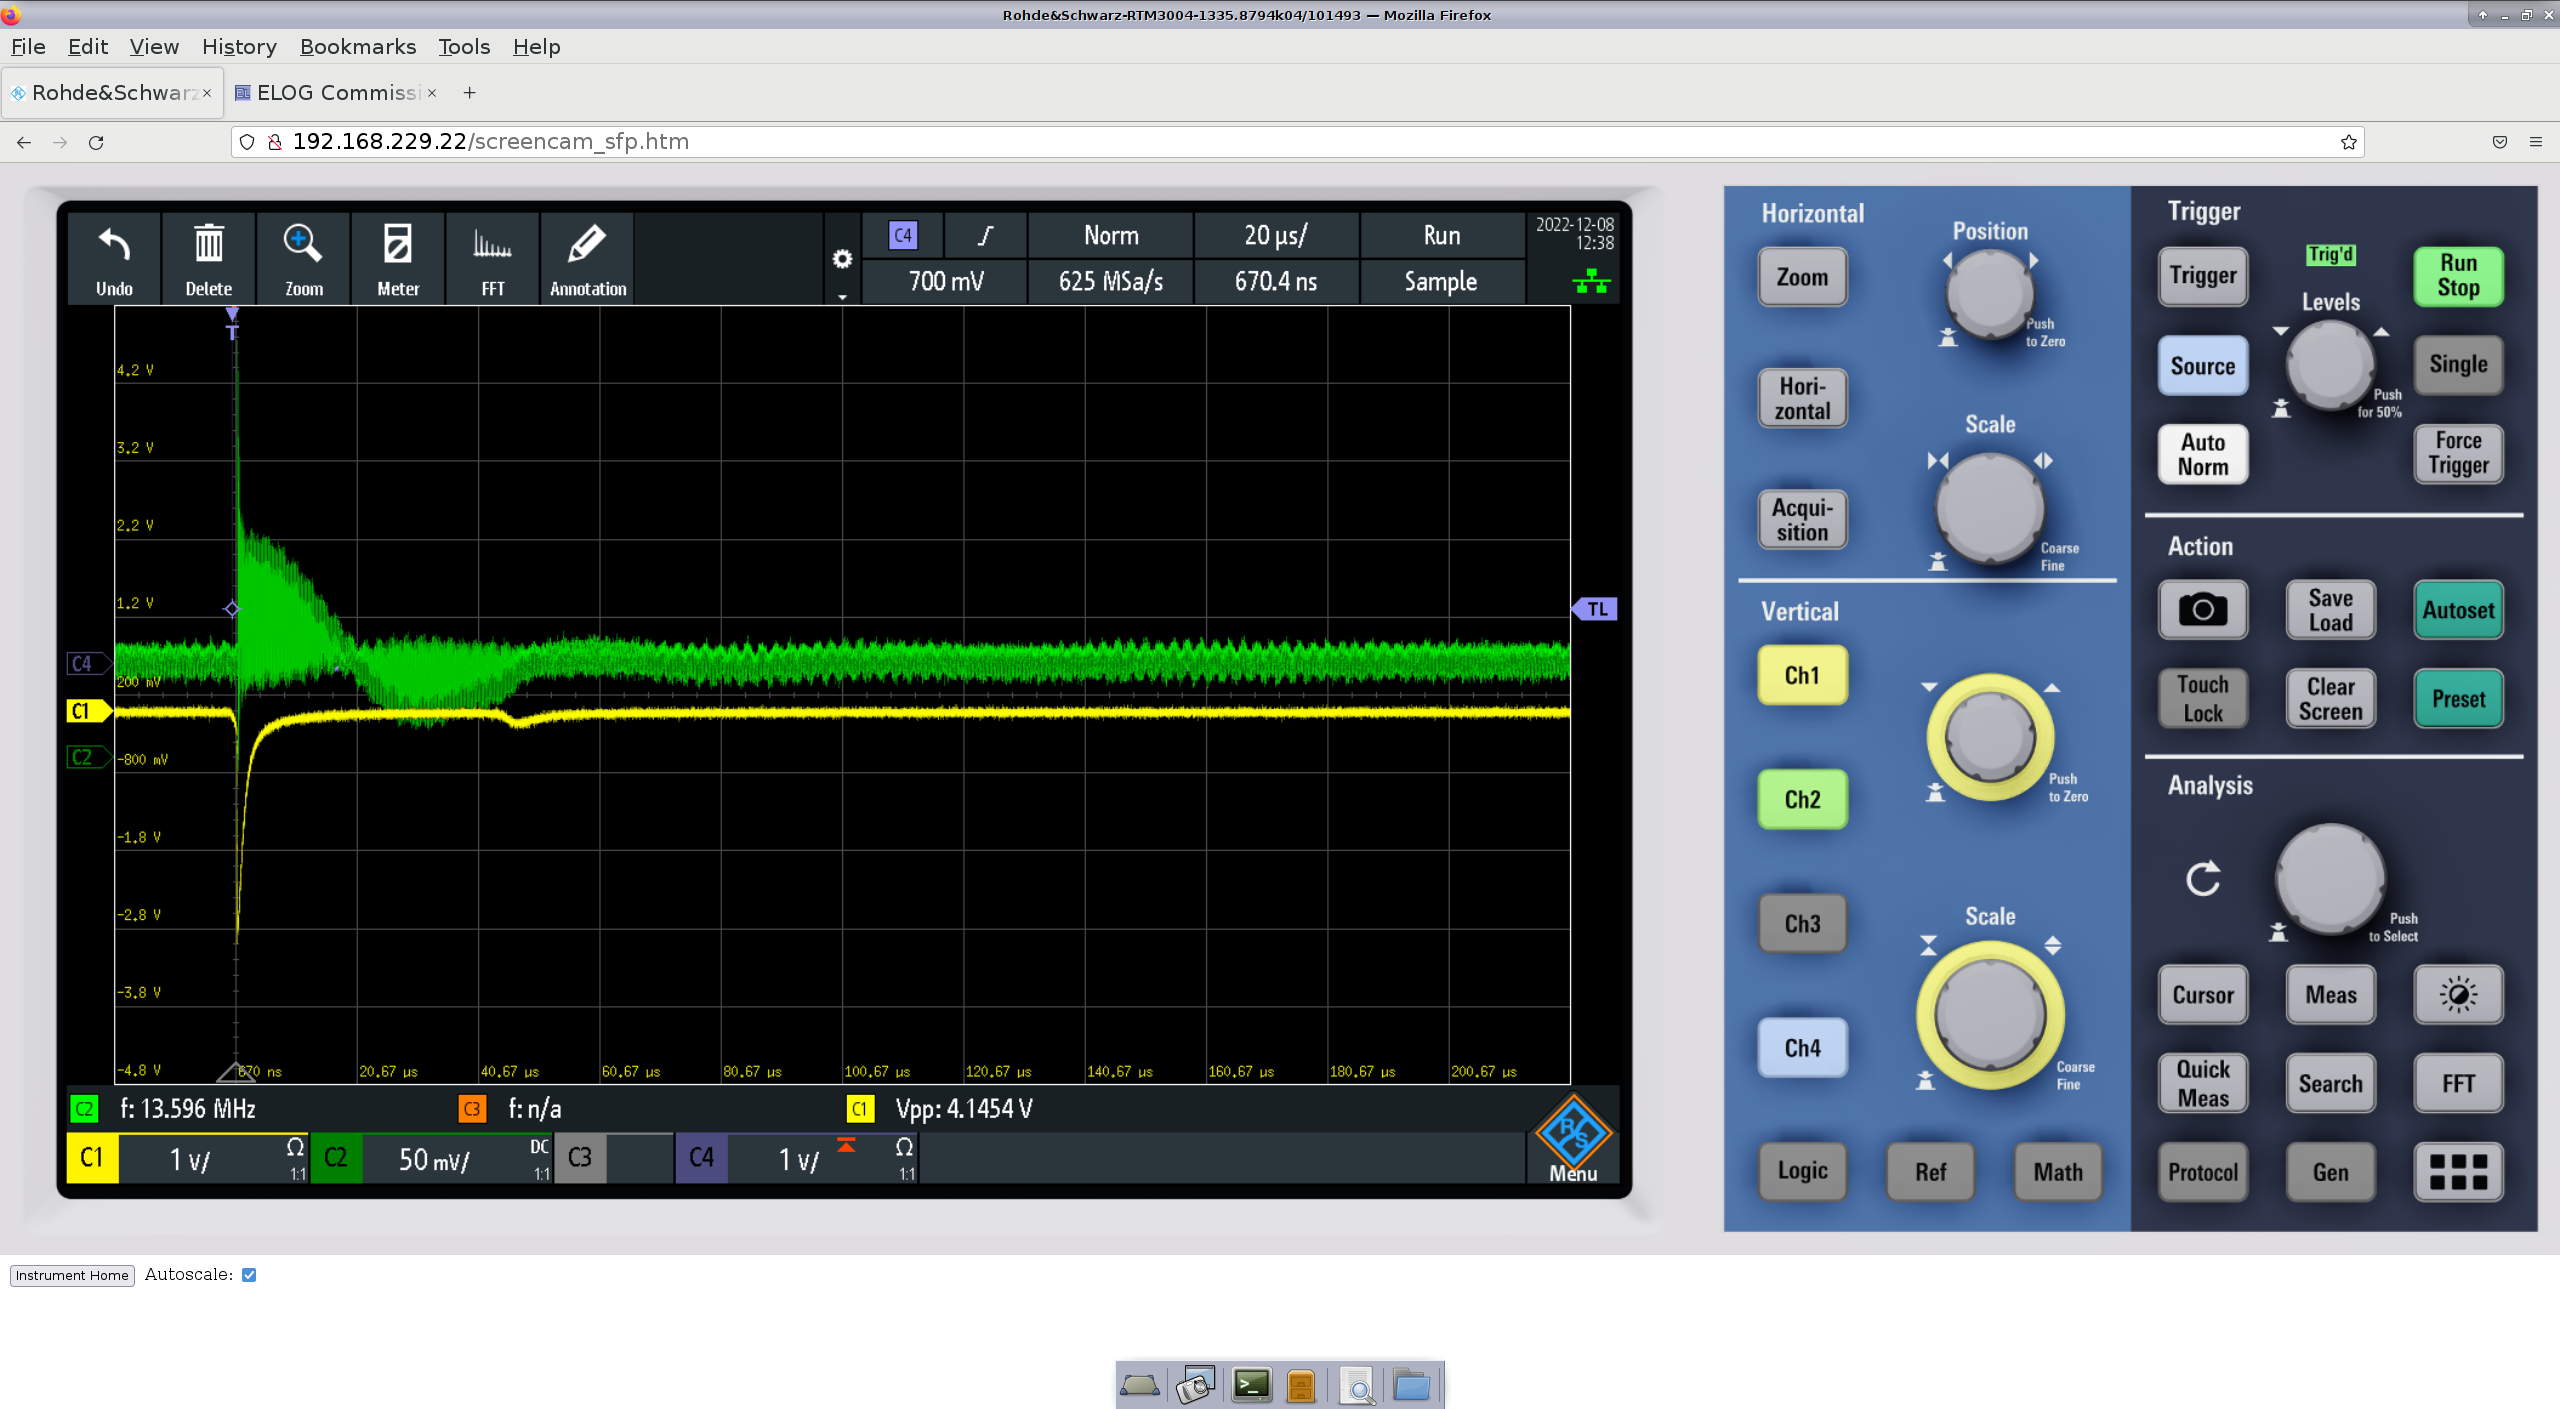Select the Zoom magnifier tool

click(303, 258)
